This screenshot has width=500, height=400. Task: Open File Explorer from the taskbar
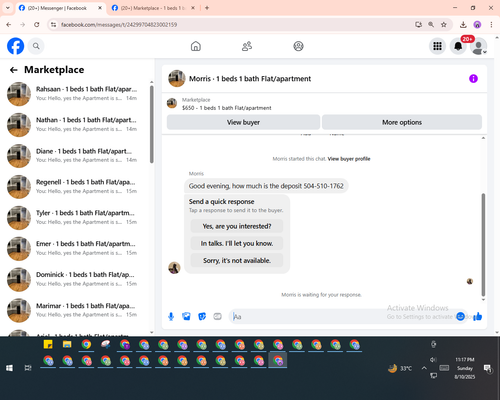tap(67, 344)
